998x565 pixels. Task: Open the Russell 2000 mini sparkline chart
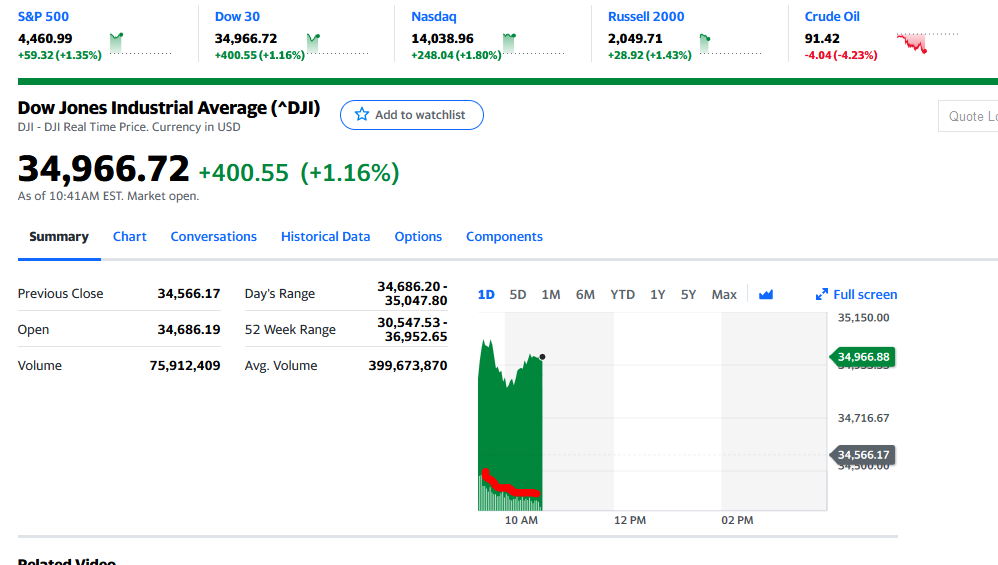click(730, 44)
